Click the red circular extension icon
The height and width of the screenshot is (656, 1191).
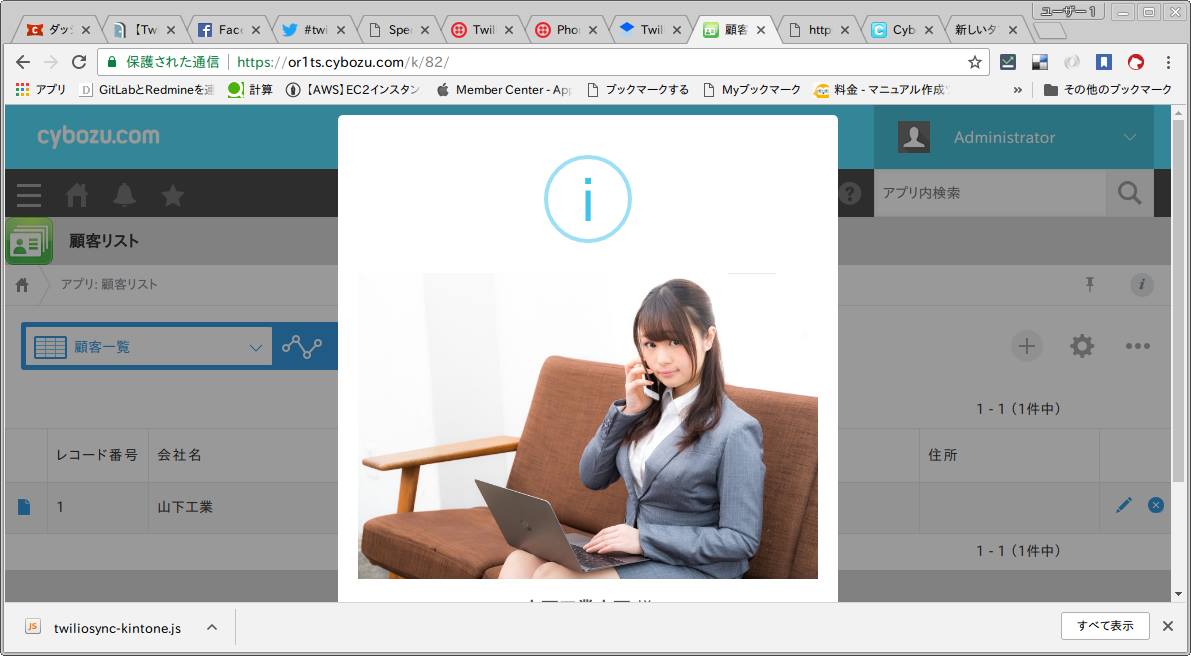tap(1136, 62)
